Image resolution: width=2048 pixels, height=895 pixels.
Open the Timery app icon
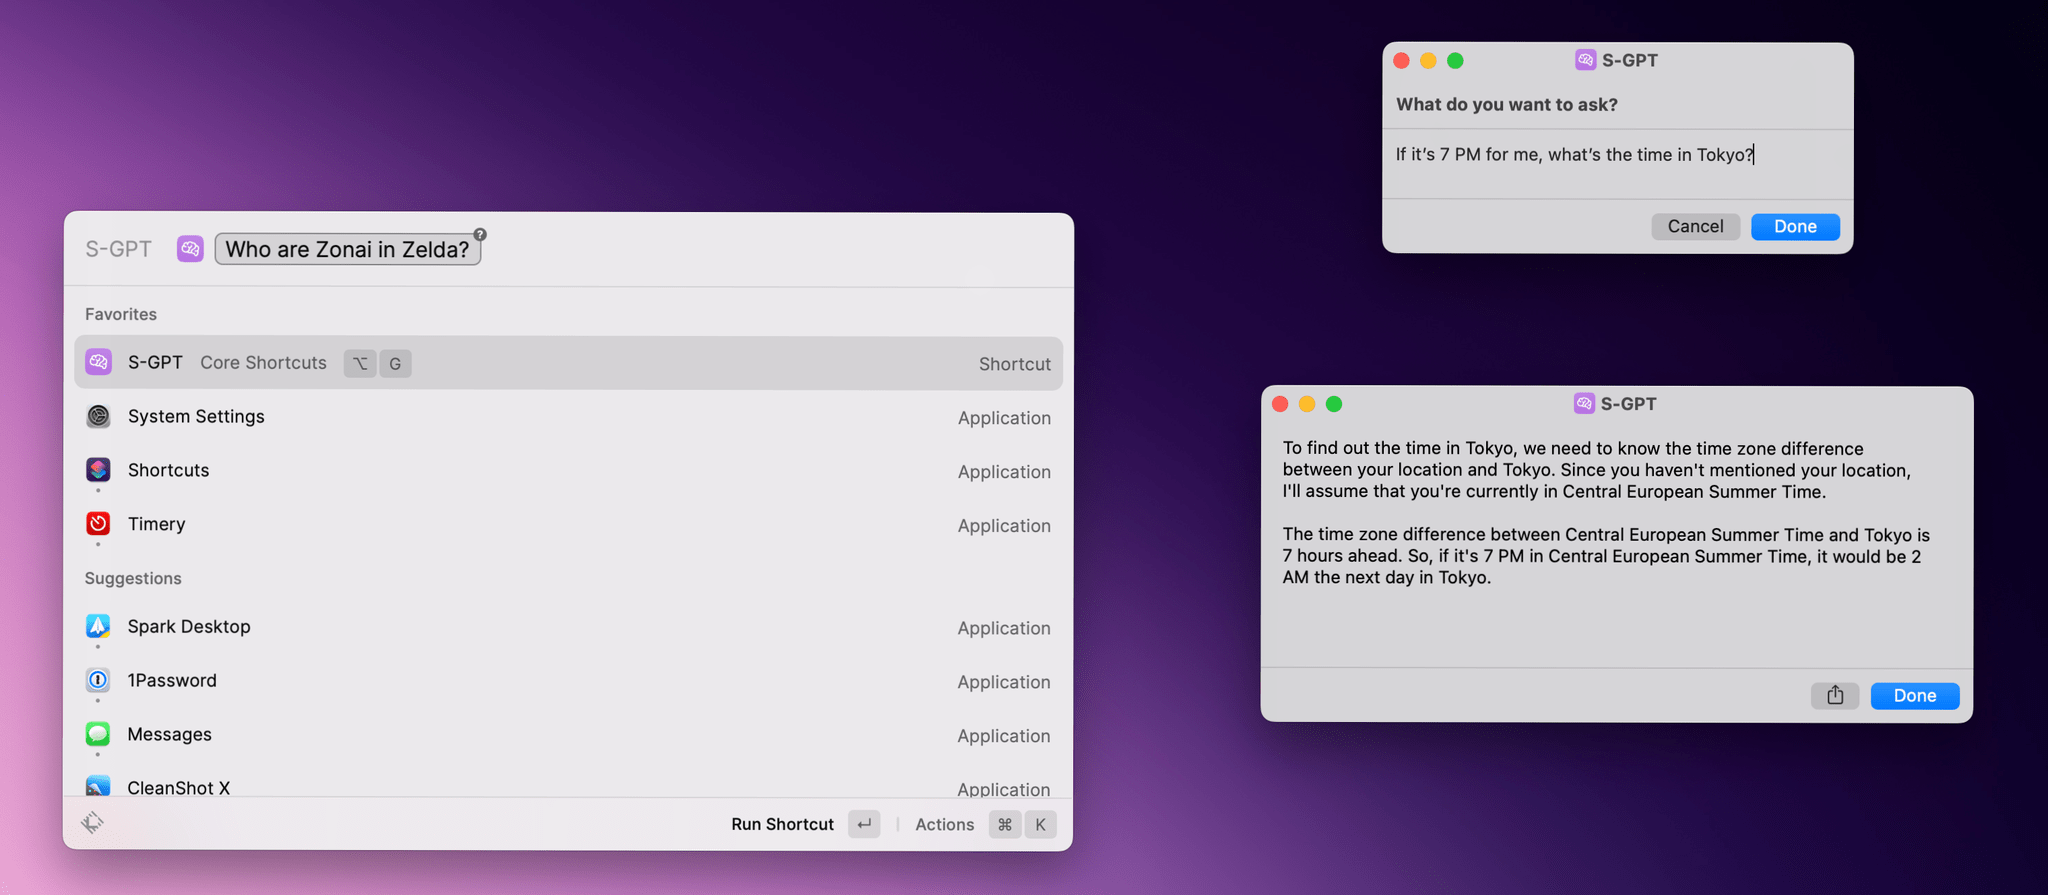coord(98,523)
